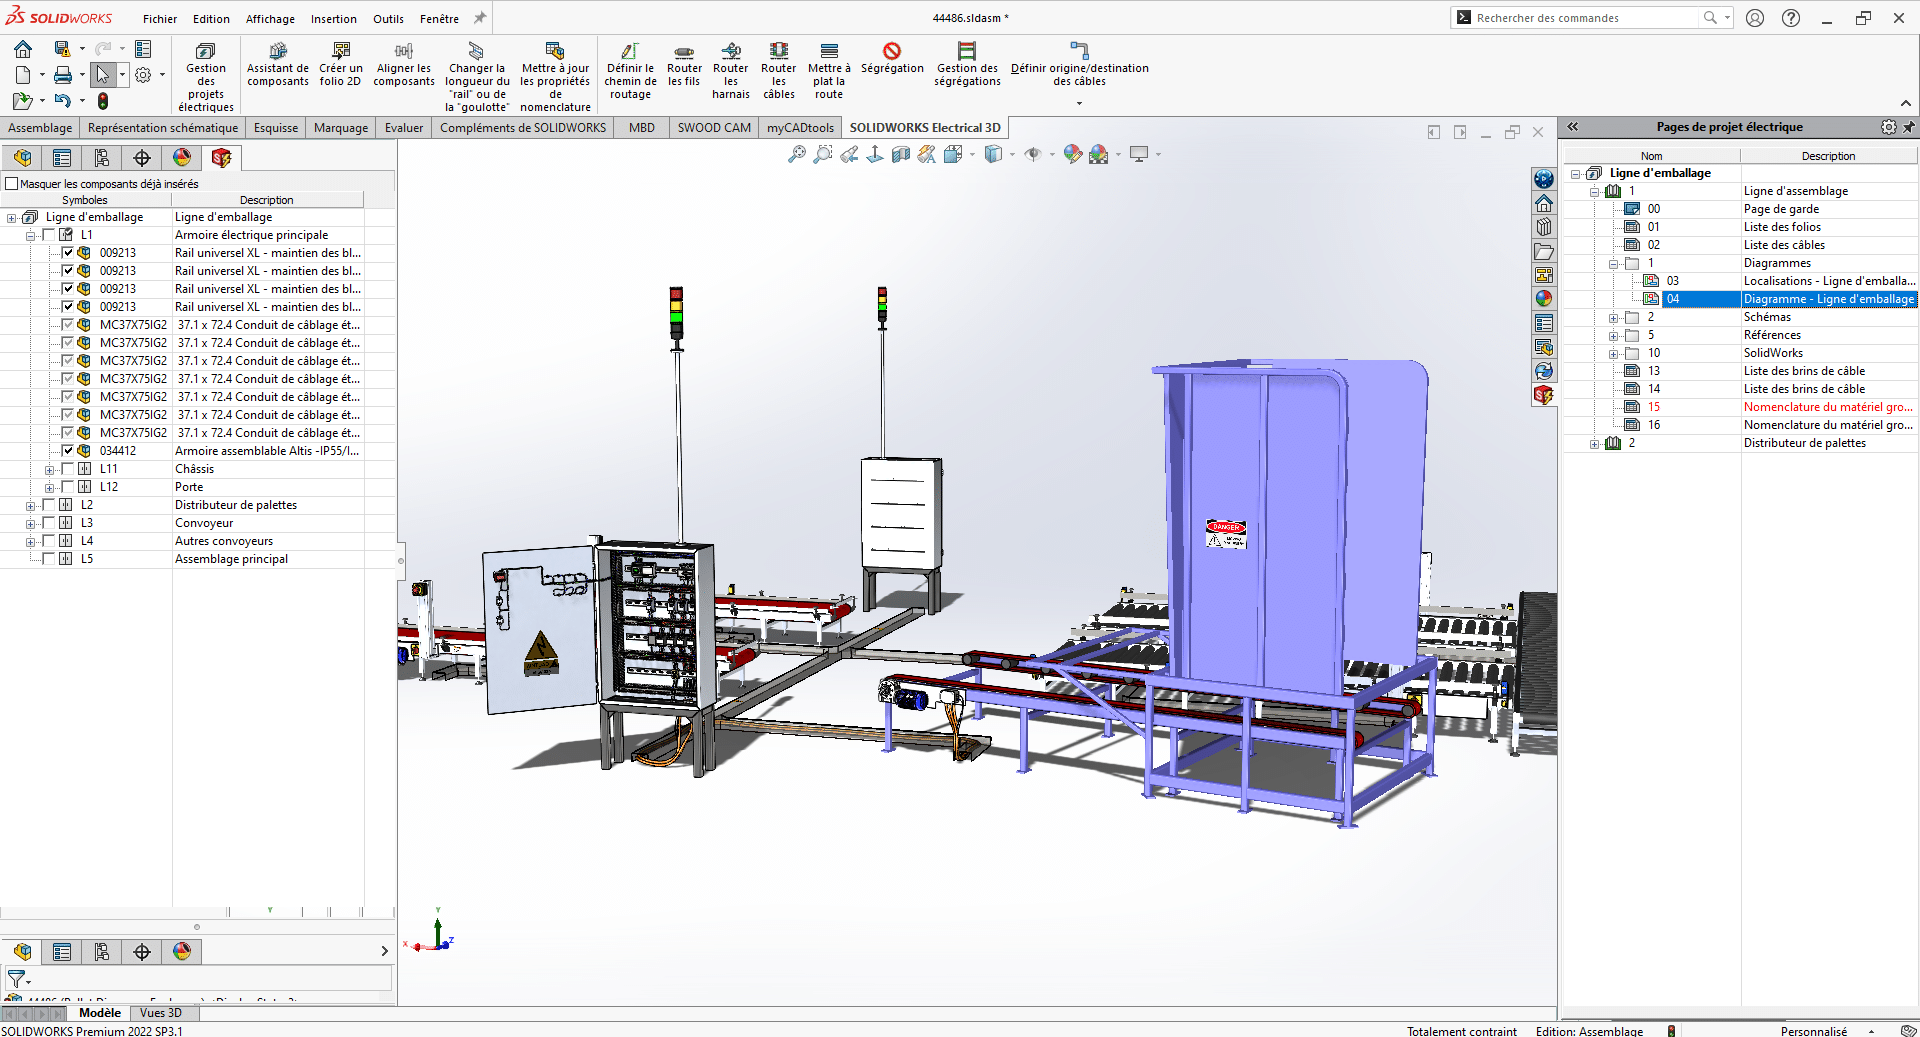Expand bottom panel with right chevron

384,951
